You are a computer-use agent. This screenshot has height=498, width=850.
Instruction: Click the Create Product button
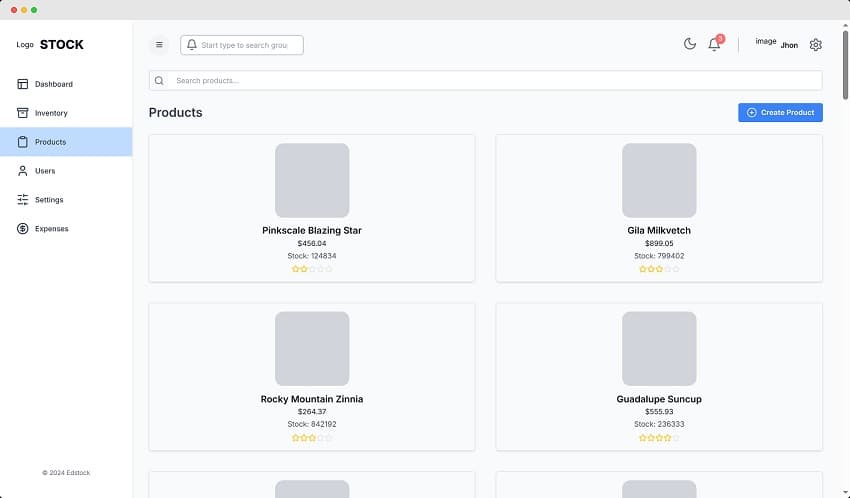pos(780,113)
